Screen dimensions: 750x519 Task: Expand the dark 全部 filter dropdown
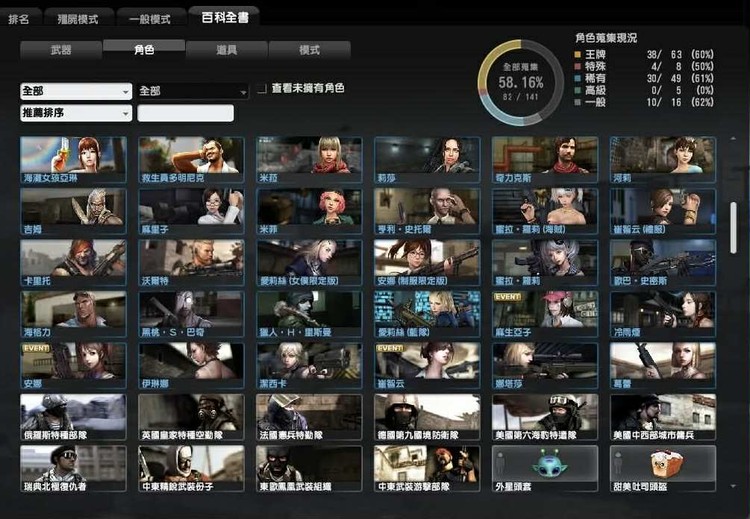[193, 91]
